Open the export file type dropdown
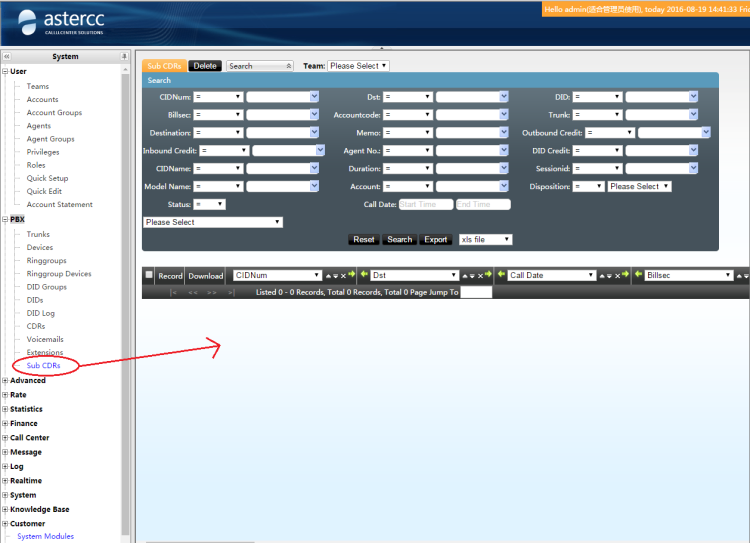Screen dimensions: 750x543 [x=485, y=240]
